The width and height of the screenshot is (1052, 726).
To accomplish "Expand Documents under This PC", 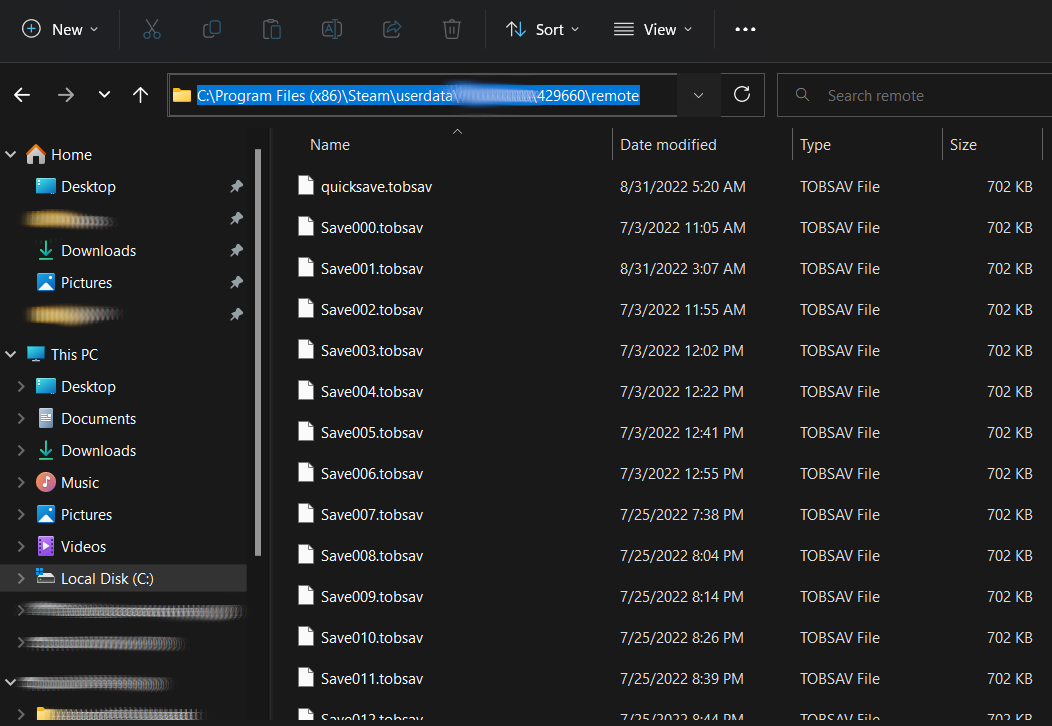I will 21,418.
